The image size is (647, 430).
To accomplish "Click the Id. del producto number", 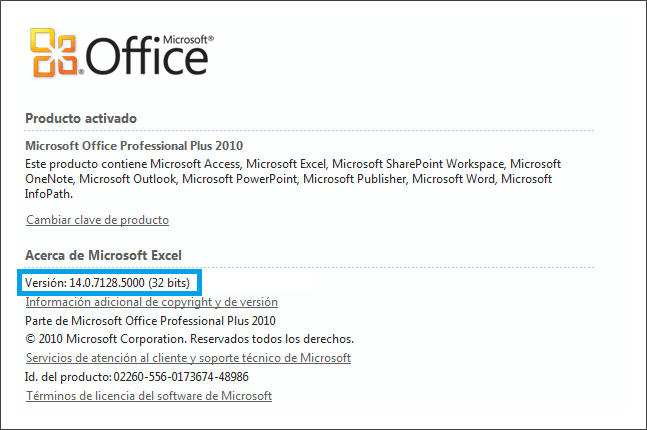I will [x=181, y=377].
